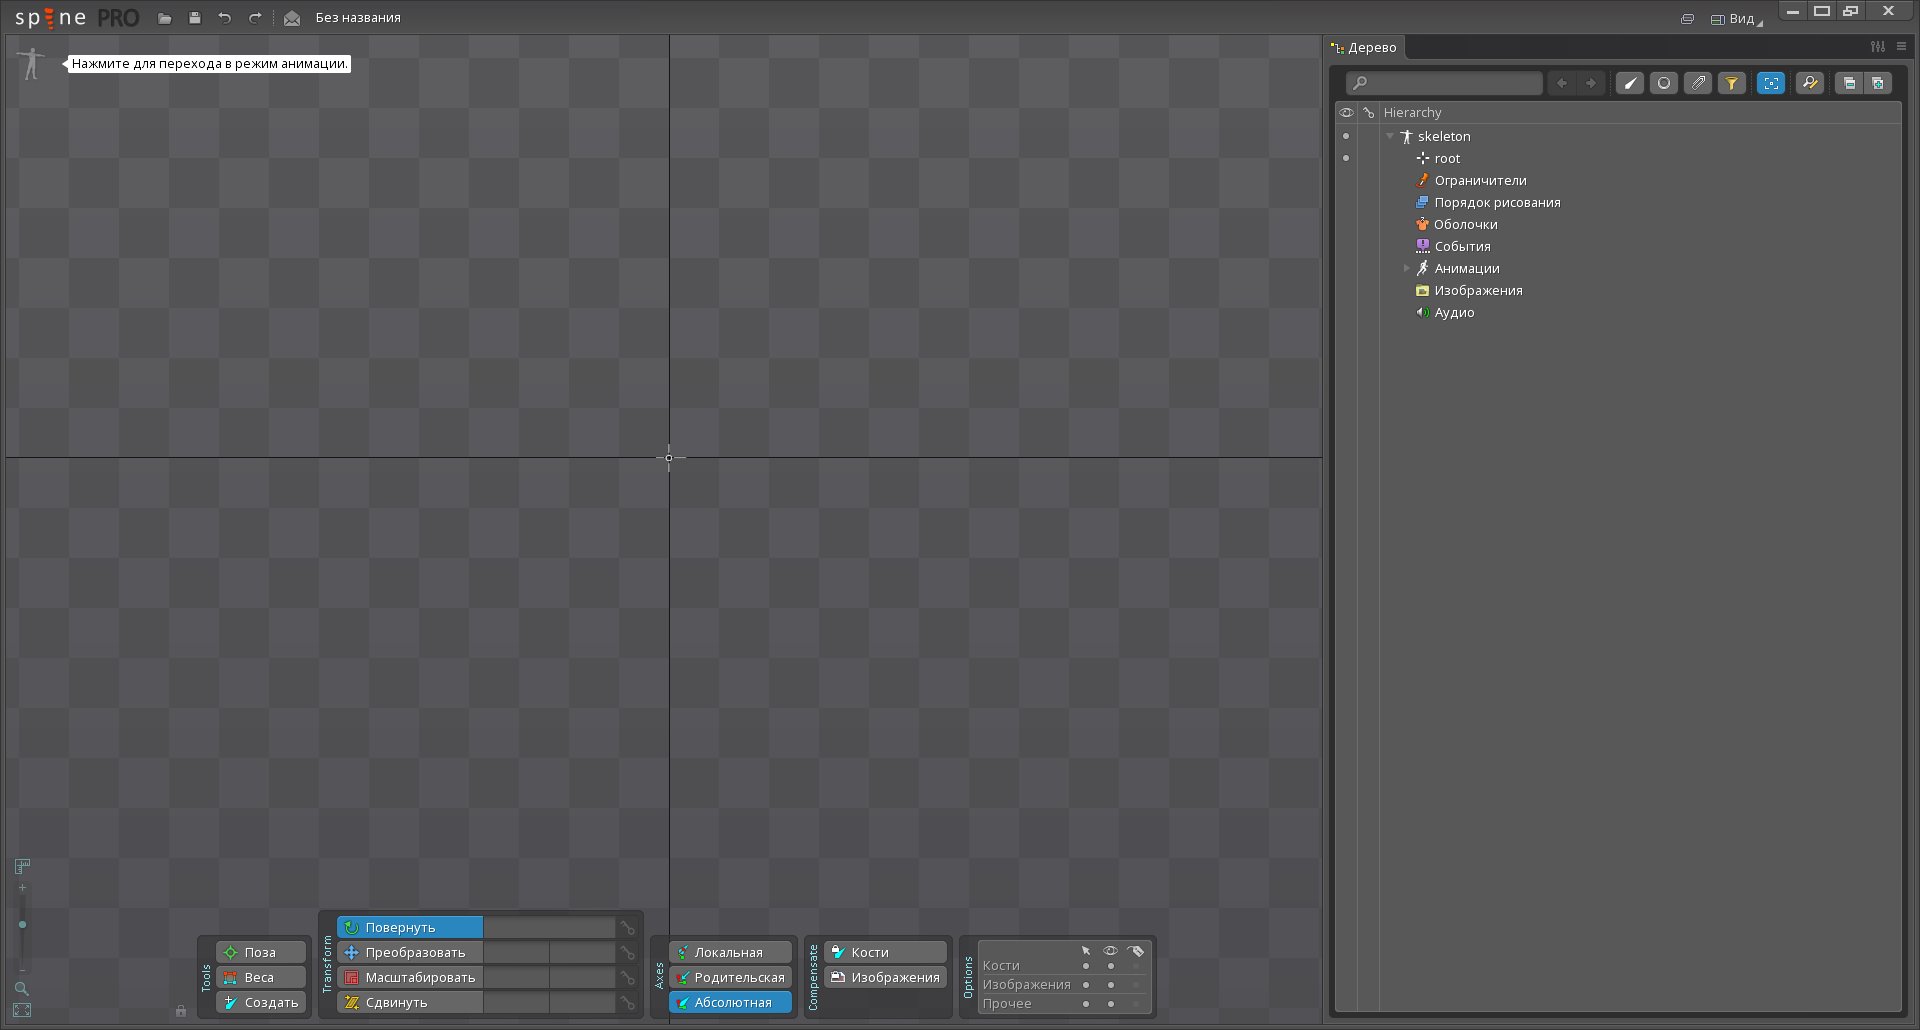The width and height of the screenshot is (1920, 1030).
Task: Expand the Анимации node
Action: pos(1406,268)
